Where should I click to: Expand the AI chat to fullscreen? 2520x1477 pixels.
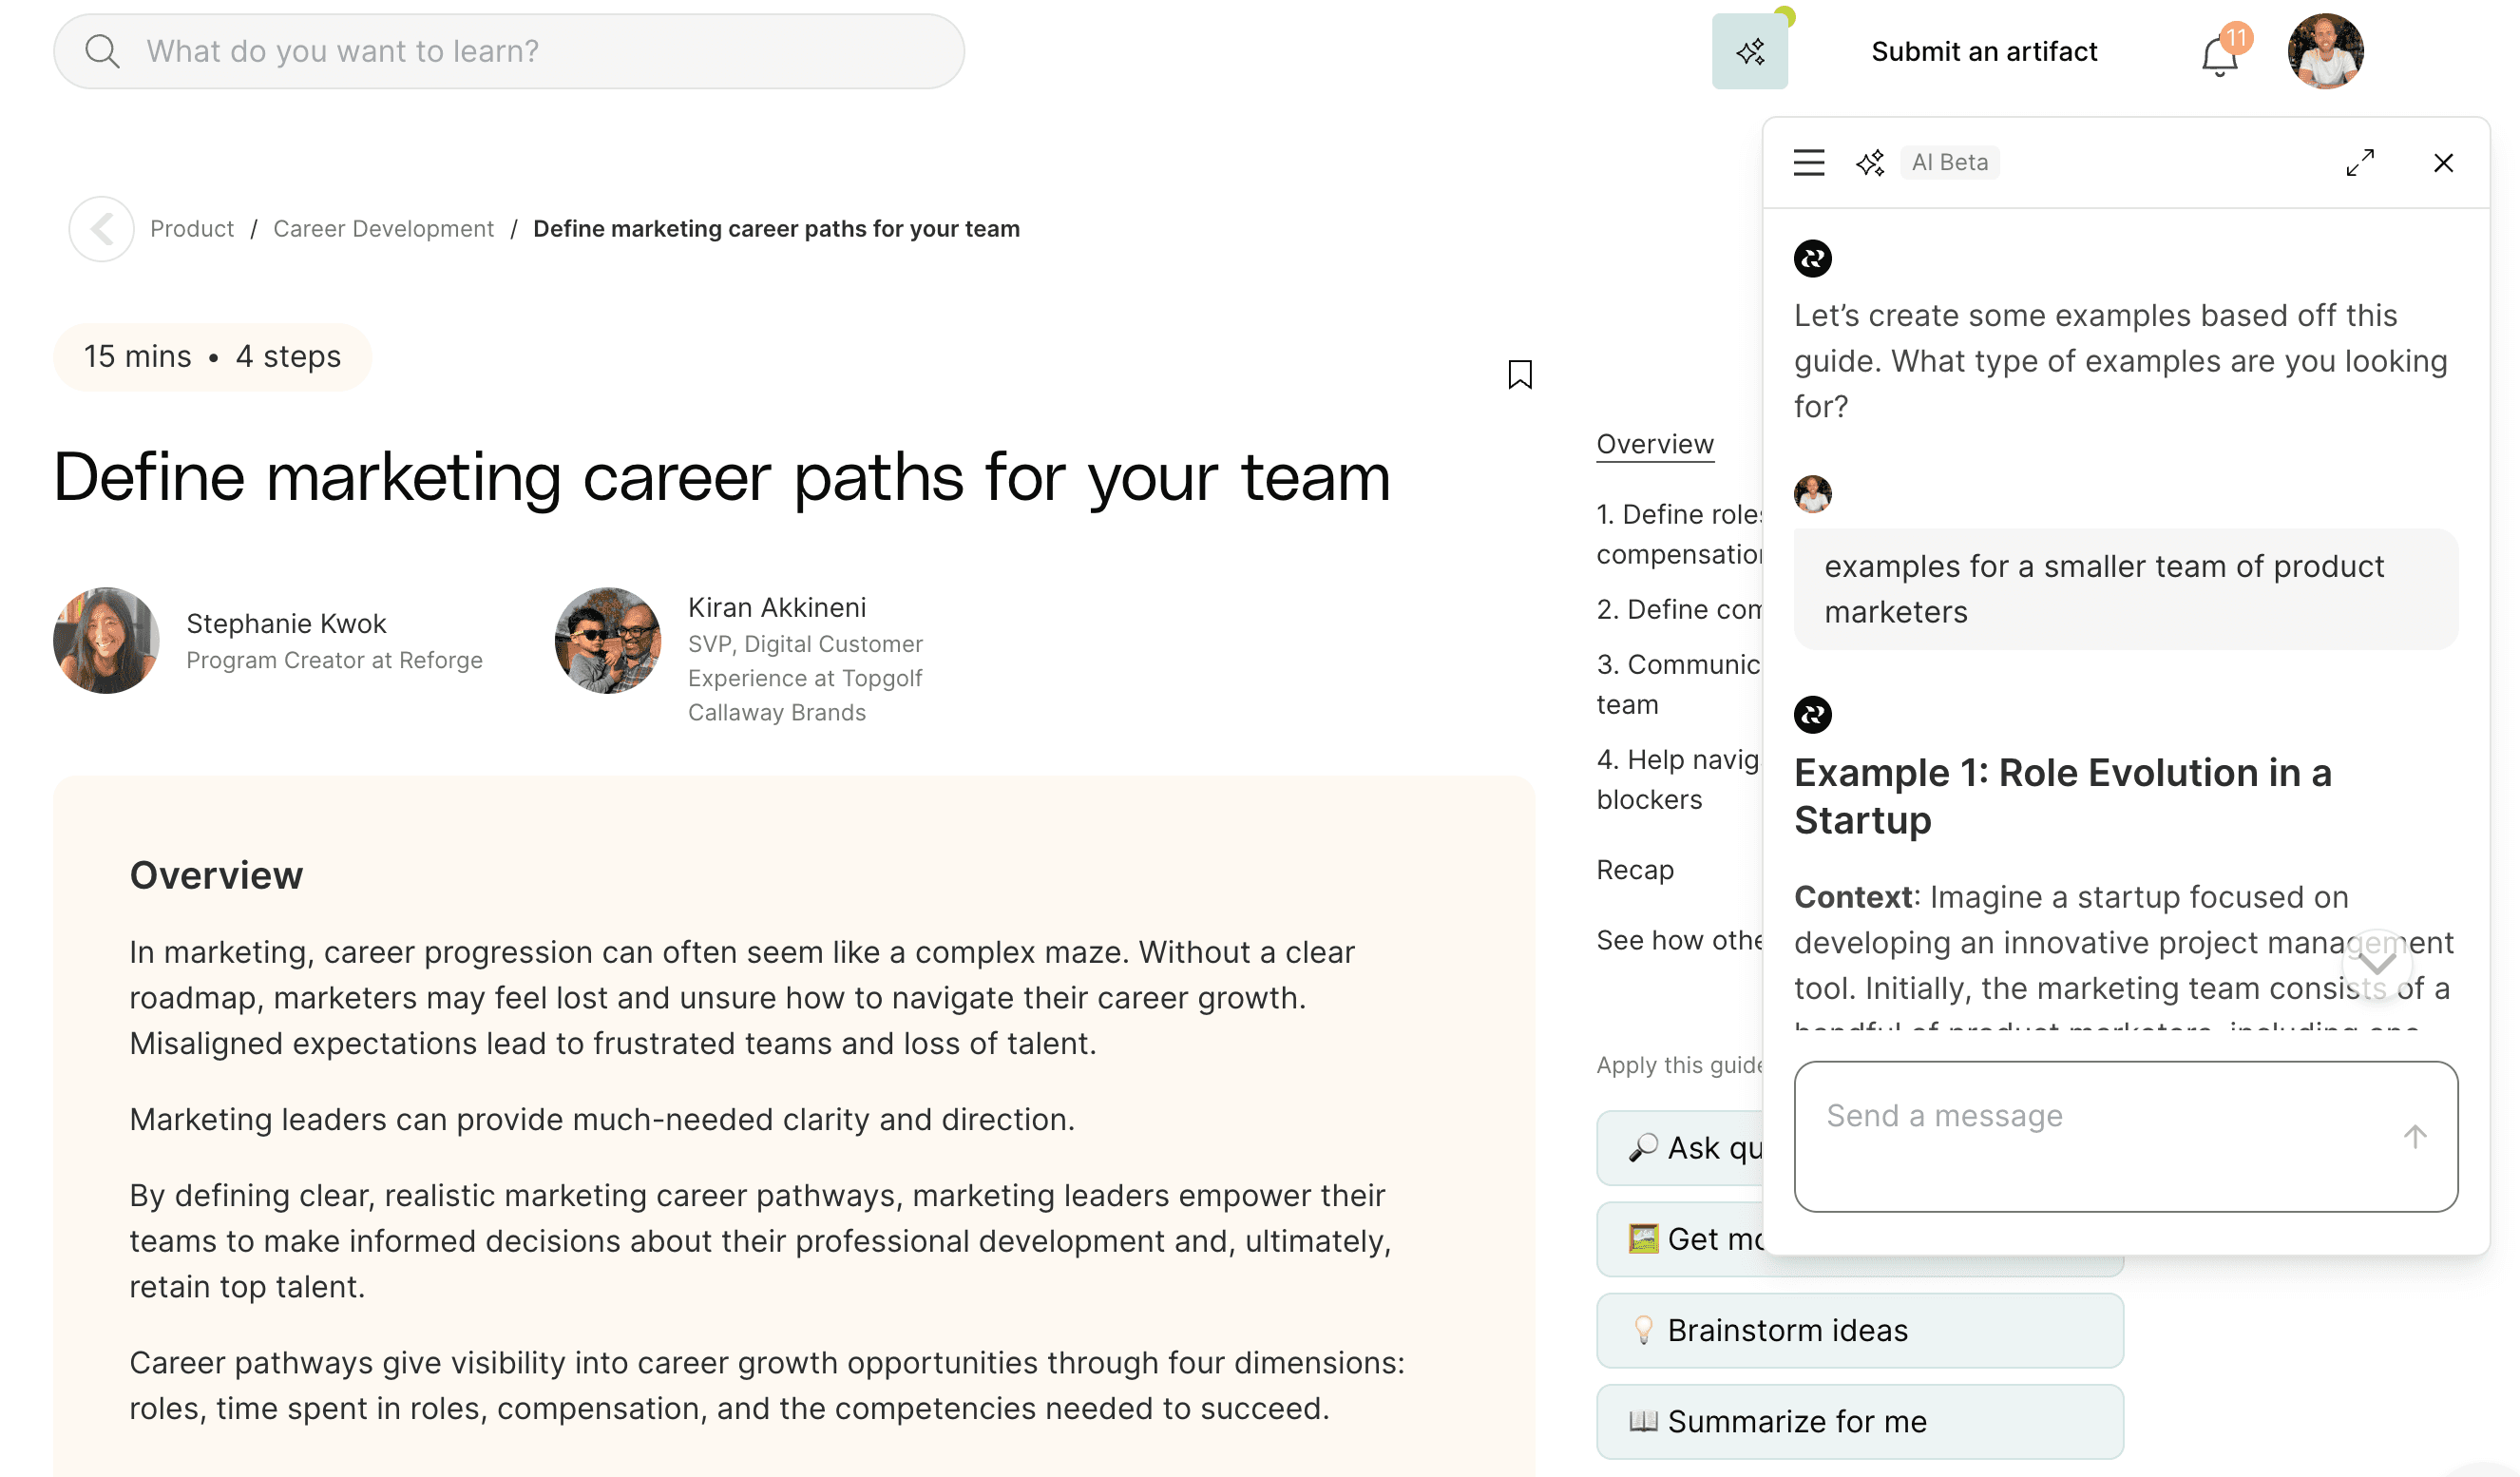[x=2361, y=162]
